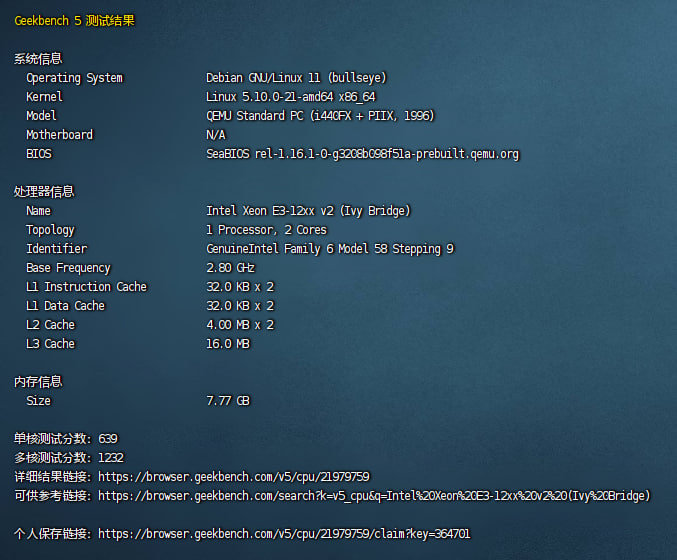The width and height of the screenshot is (677, 560).
Task: Click the L2 Cache 4.00 MB value
Action: pos(239,325)
